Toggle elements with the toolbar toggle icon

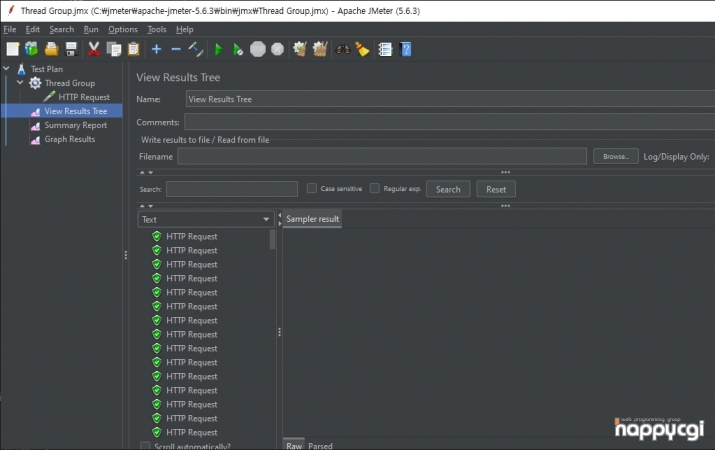click(196, 49)
